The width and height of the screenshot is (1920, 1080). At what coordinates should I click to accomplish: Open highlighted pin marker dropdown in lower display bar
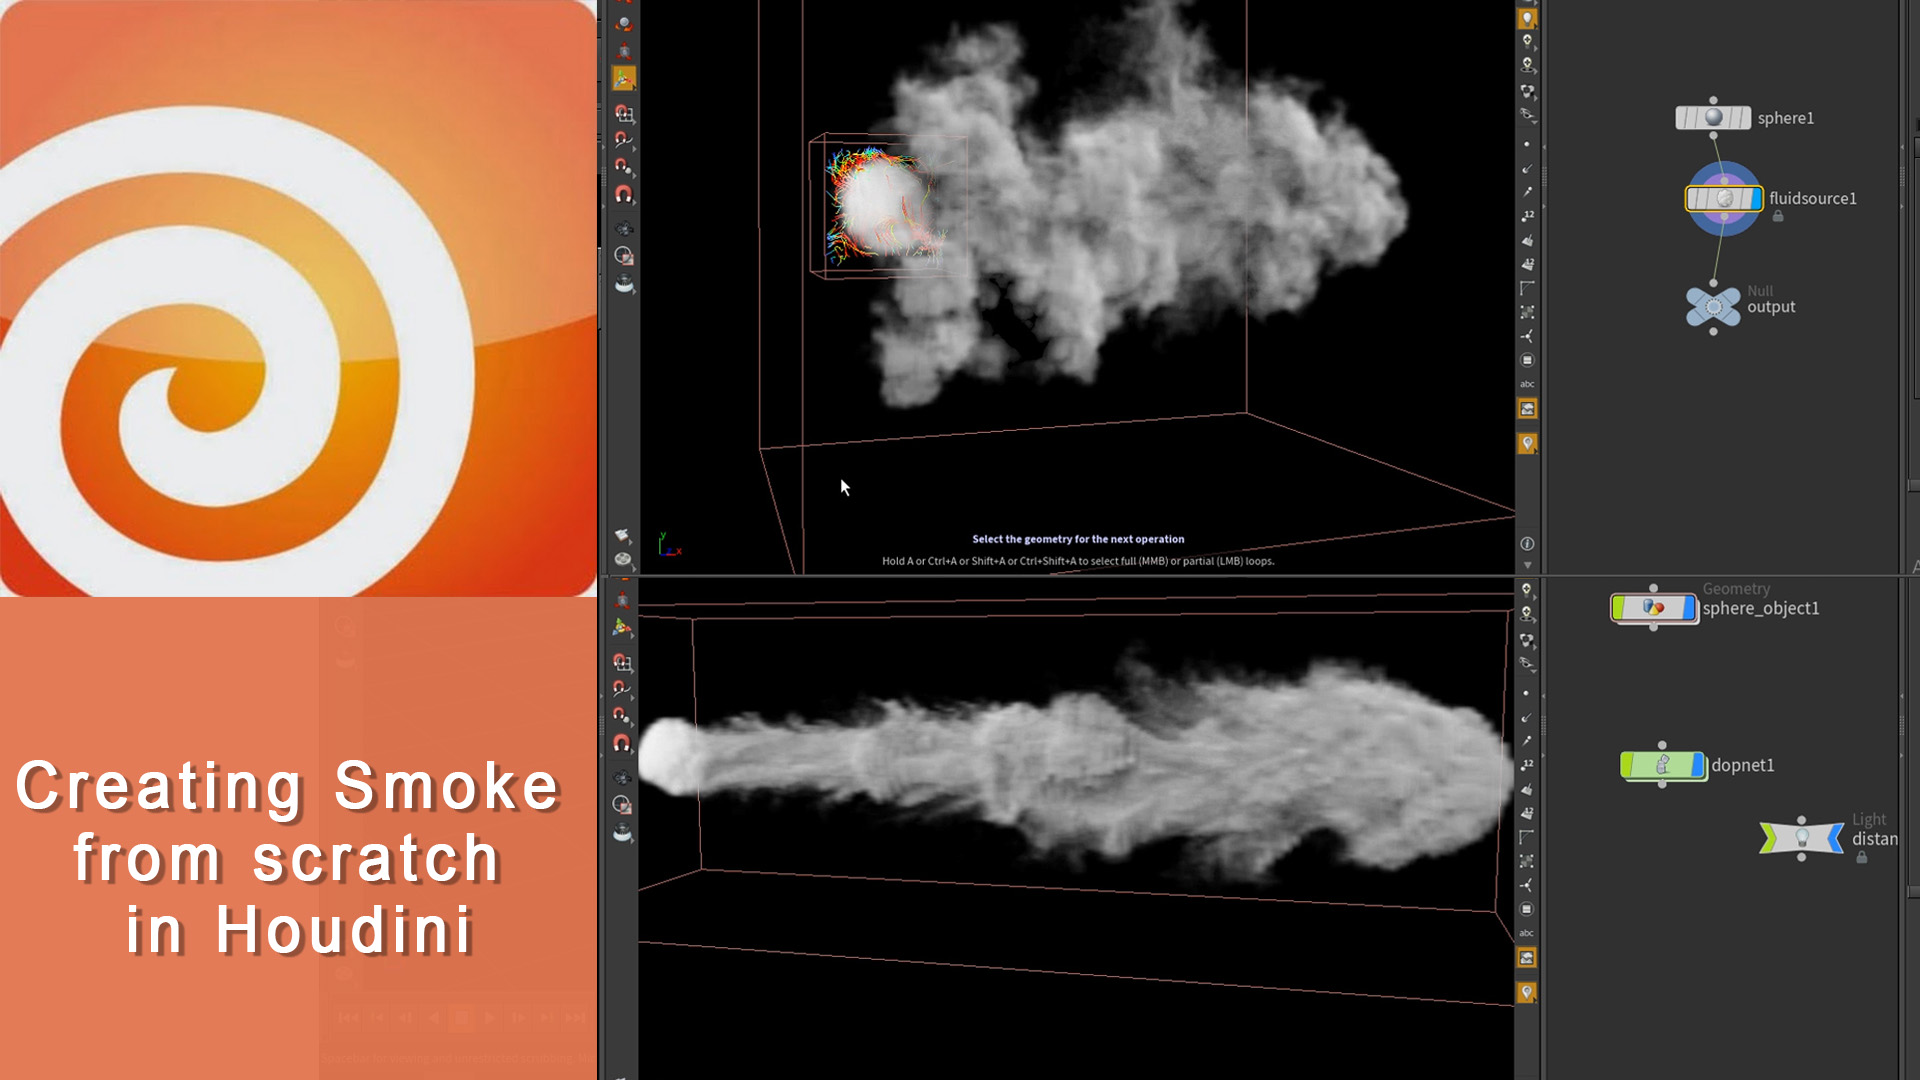(1526, 992)
